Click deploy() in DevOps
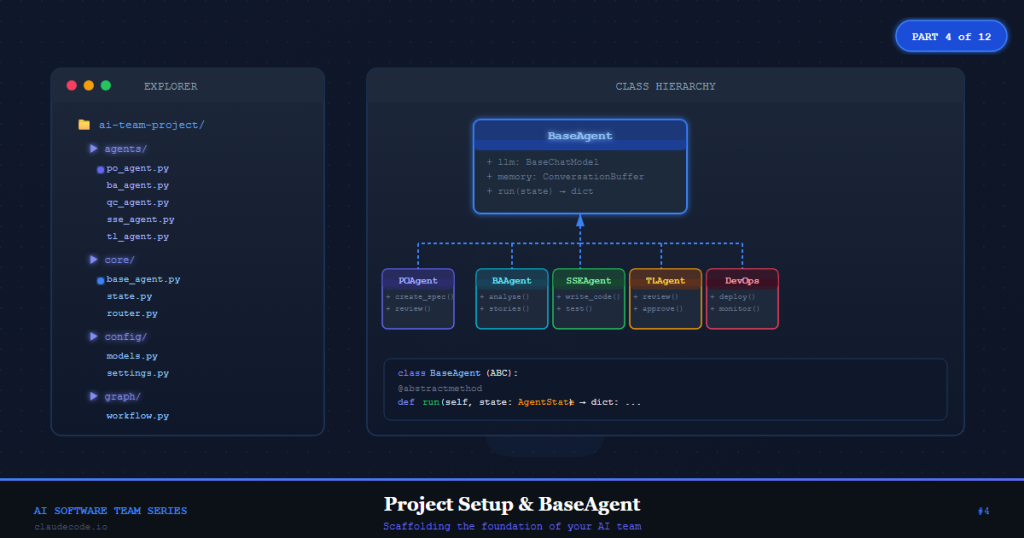Image resolution: width=1024 pixels, height=538 pixels. coord(733,296)
